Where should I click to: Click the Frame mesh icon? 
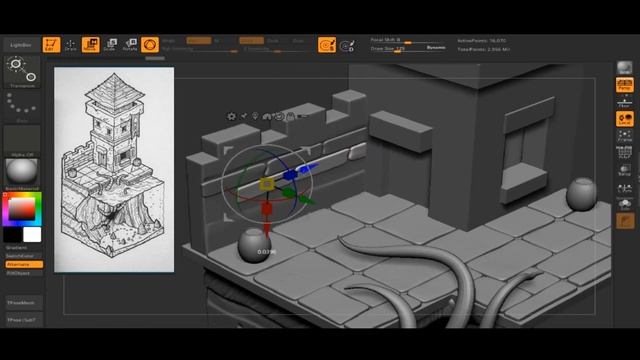pos(624,136)
